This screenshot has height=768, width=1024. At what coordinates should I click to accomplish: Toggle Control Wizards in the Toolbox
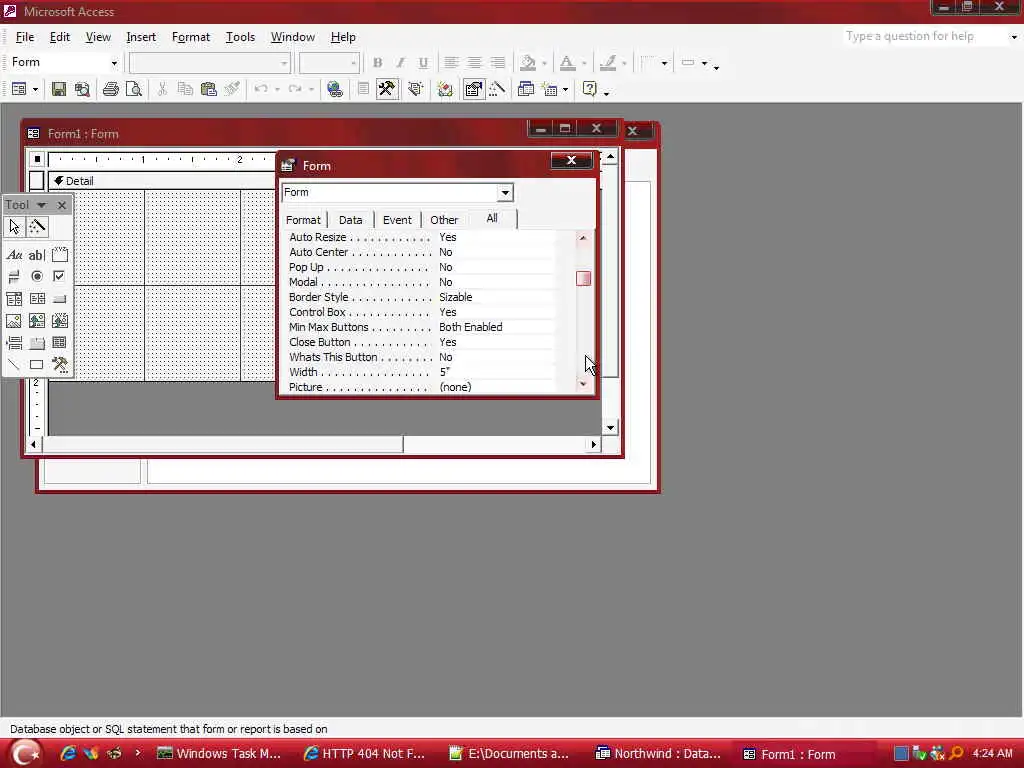(37, 227)
